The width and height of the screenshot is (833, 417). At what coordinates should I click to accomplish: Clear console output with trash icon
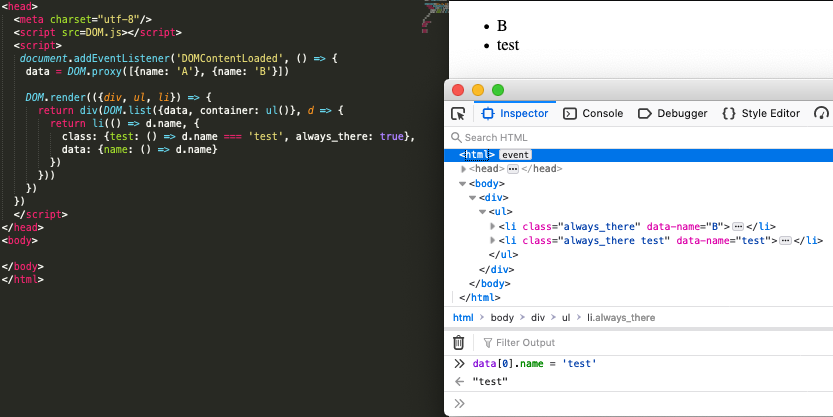coord(458,343)
